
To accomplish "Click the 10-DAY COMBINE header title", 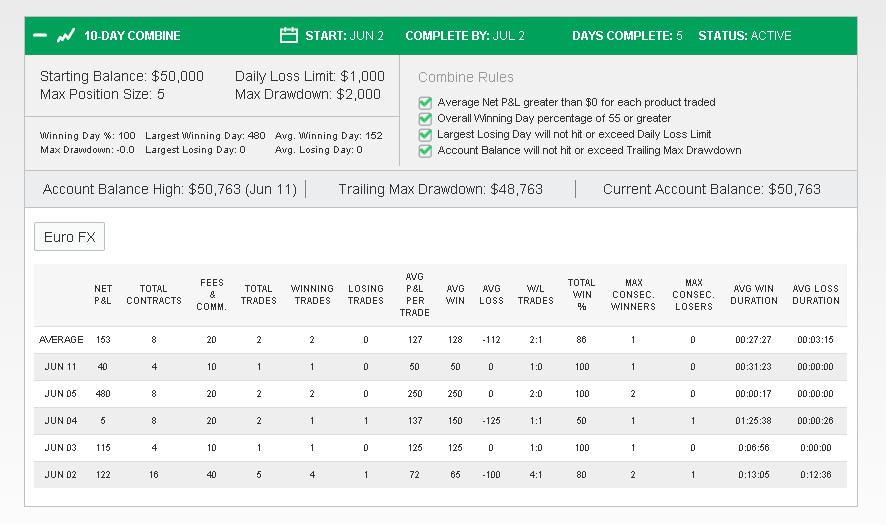I will tap(132, 36).
